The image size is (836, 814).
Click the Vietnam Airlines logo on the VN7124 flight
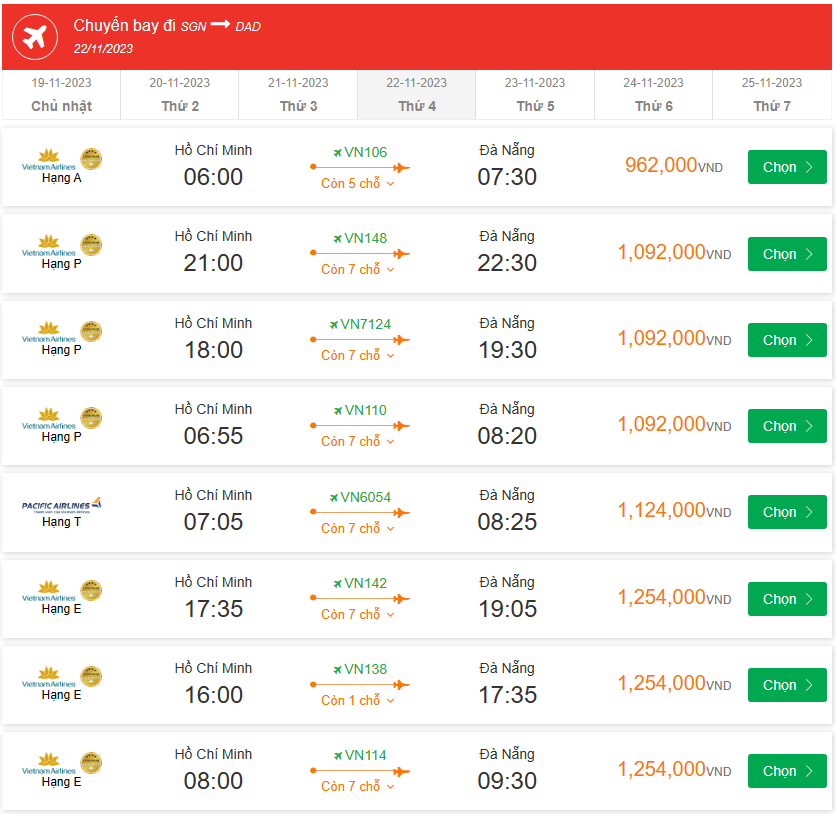coord(61,332)
